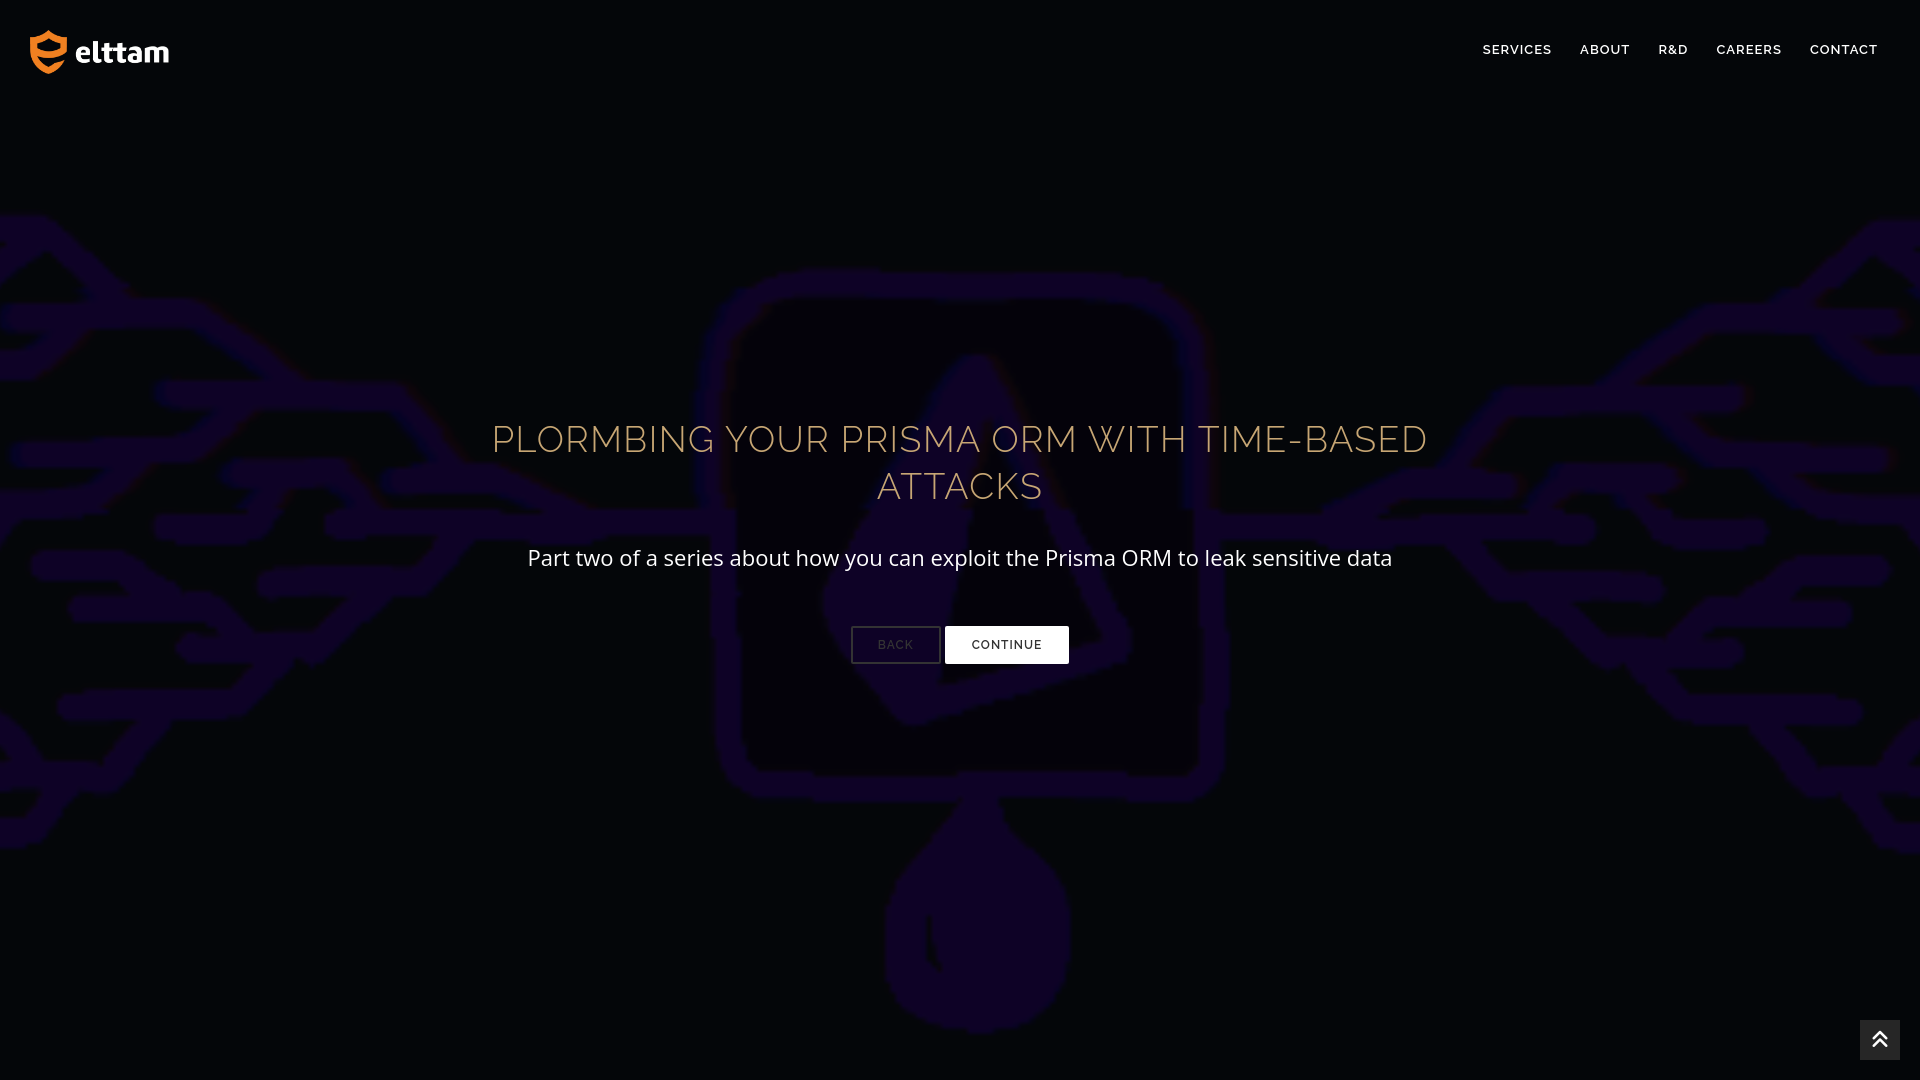Select the R&D section
The image size is (1920, 1080).
click(x=1672, y=50)
